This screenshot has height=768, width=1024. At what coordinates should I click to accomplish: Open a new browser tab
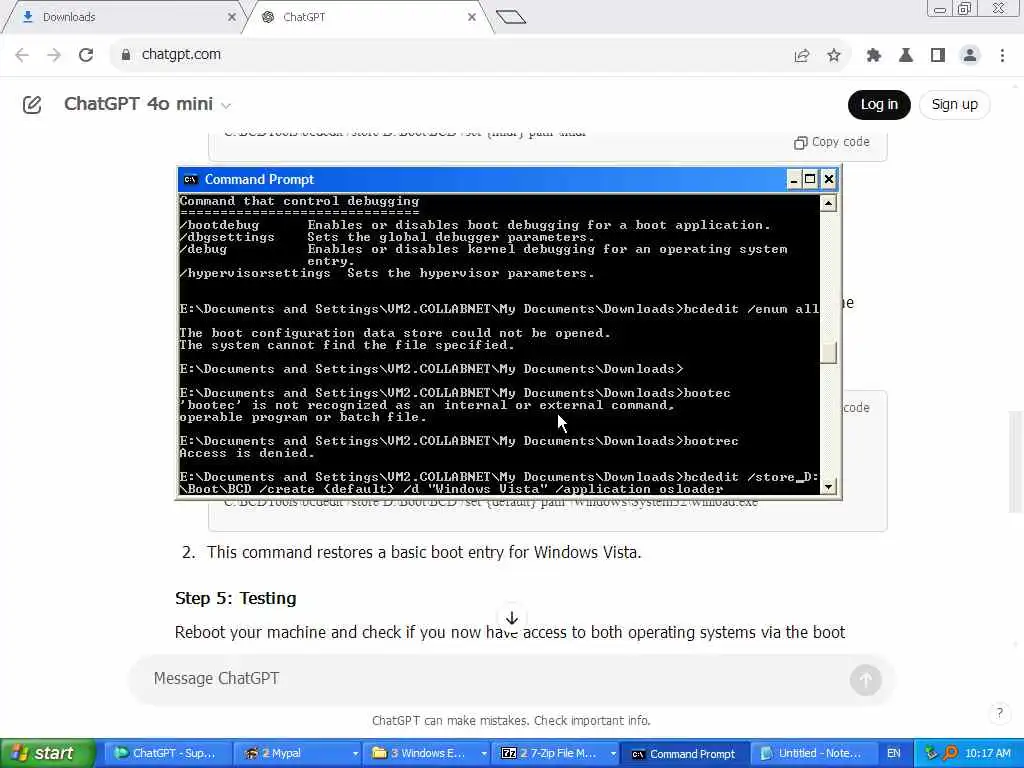(x=511, y=17)
